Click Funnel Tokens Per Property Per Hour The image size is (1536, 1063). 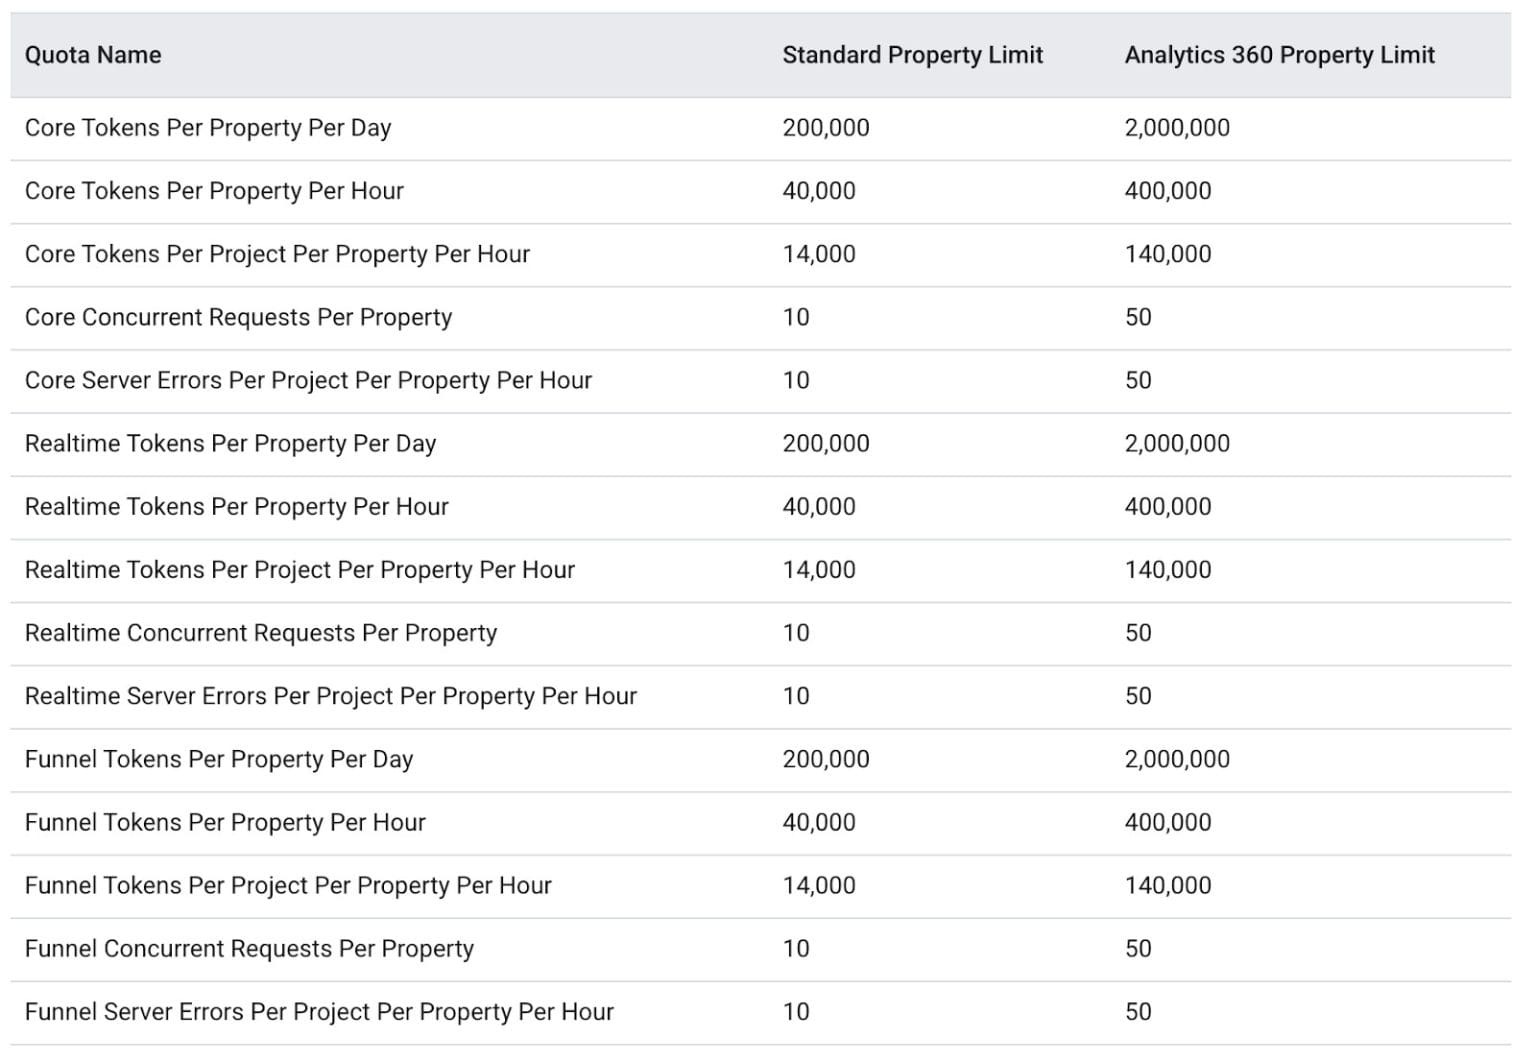point(225,822)
